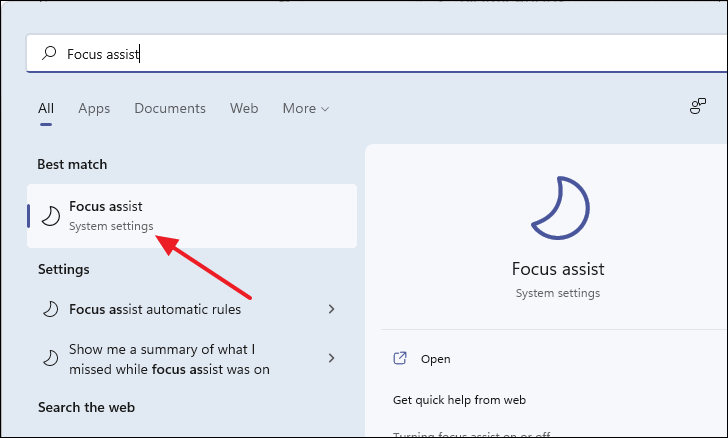
Task: Switch to the Apps tab
Action: 94,108
